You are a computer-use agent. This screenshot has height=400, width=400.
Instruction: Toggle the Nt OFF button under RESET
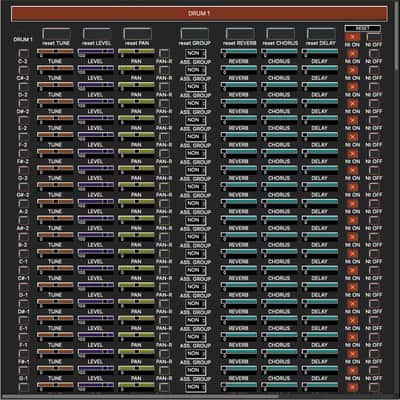374,37
